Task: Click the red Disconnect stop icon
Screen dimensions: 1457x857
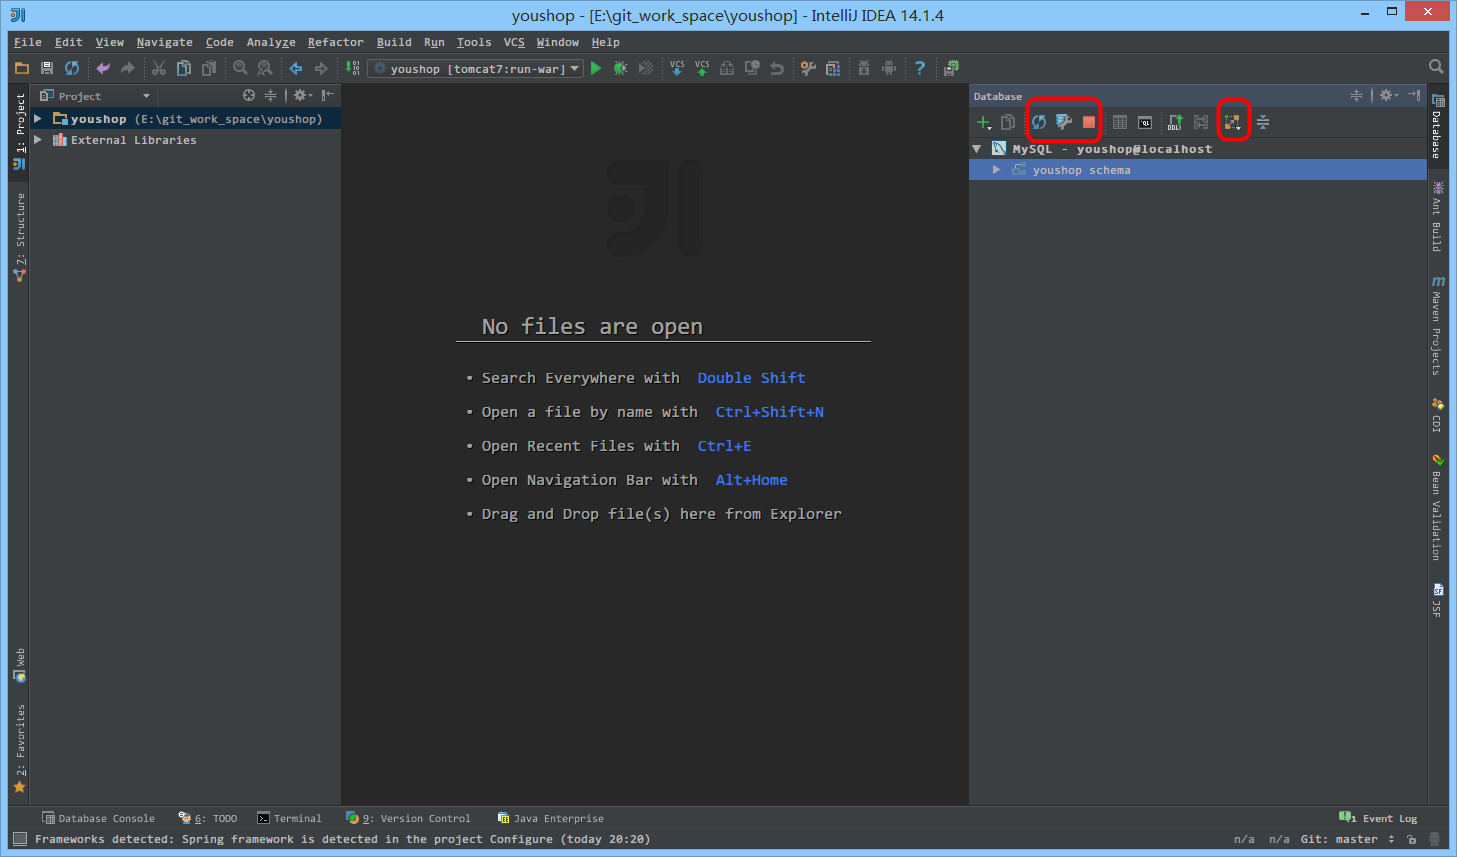Action: click(1089, 122)
